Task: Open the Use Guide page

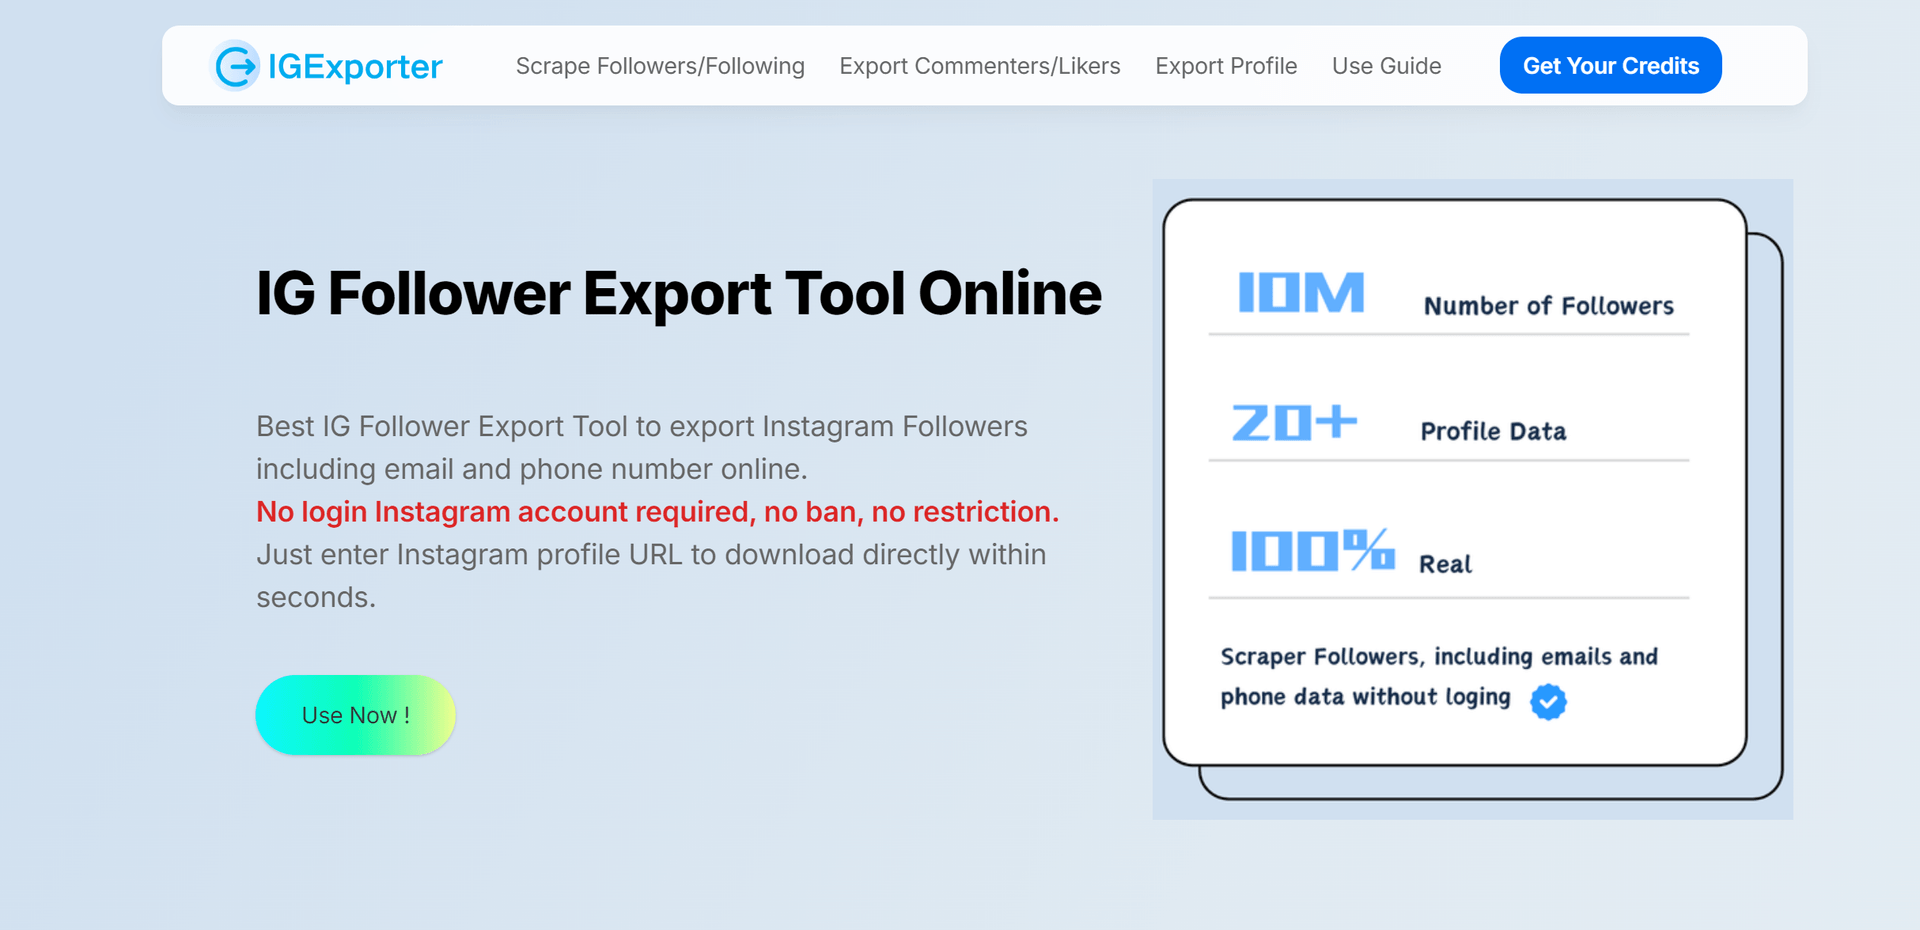Action: click(1386, 66)
